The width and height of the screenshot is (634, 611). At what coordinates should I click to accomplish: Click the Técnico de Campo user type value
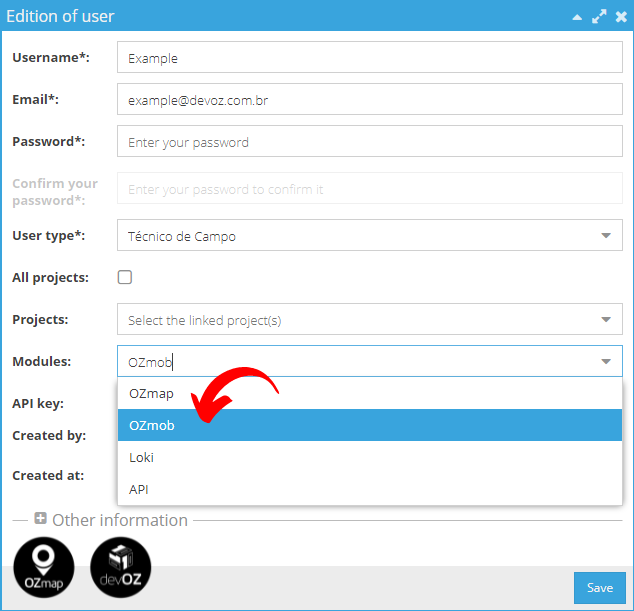point(182,236)
